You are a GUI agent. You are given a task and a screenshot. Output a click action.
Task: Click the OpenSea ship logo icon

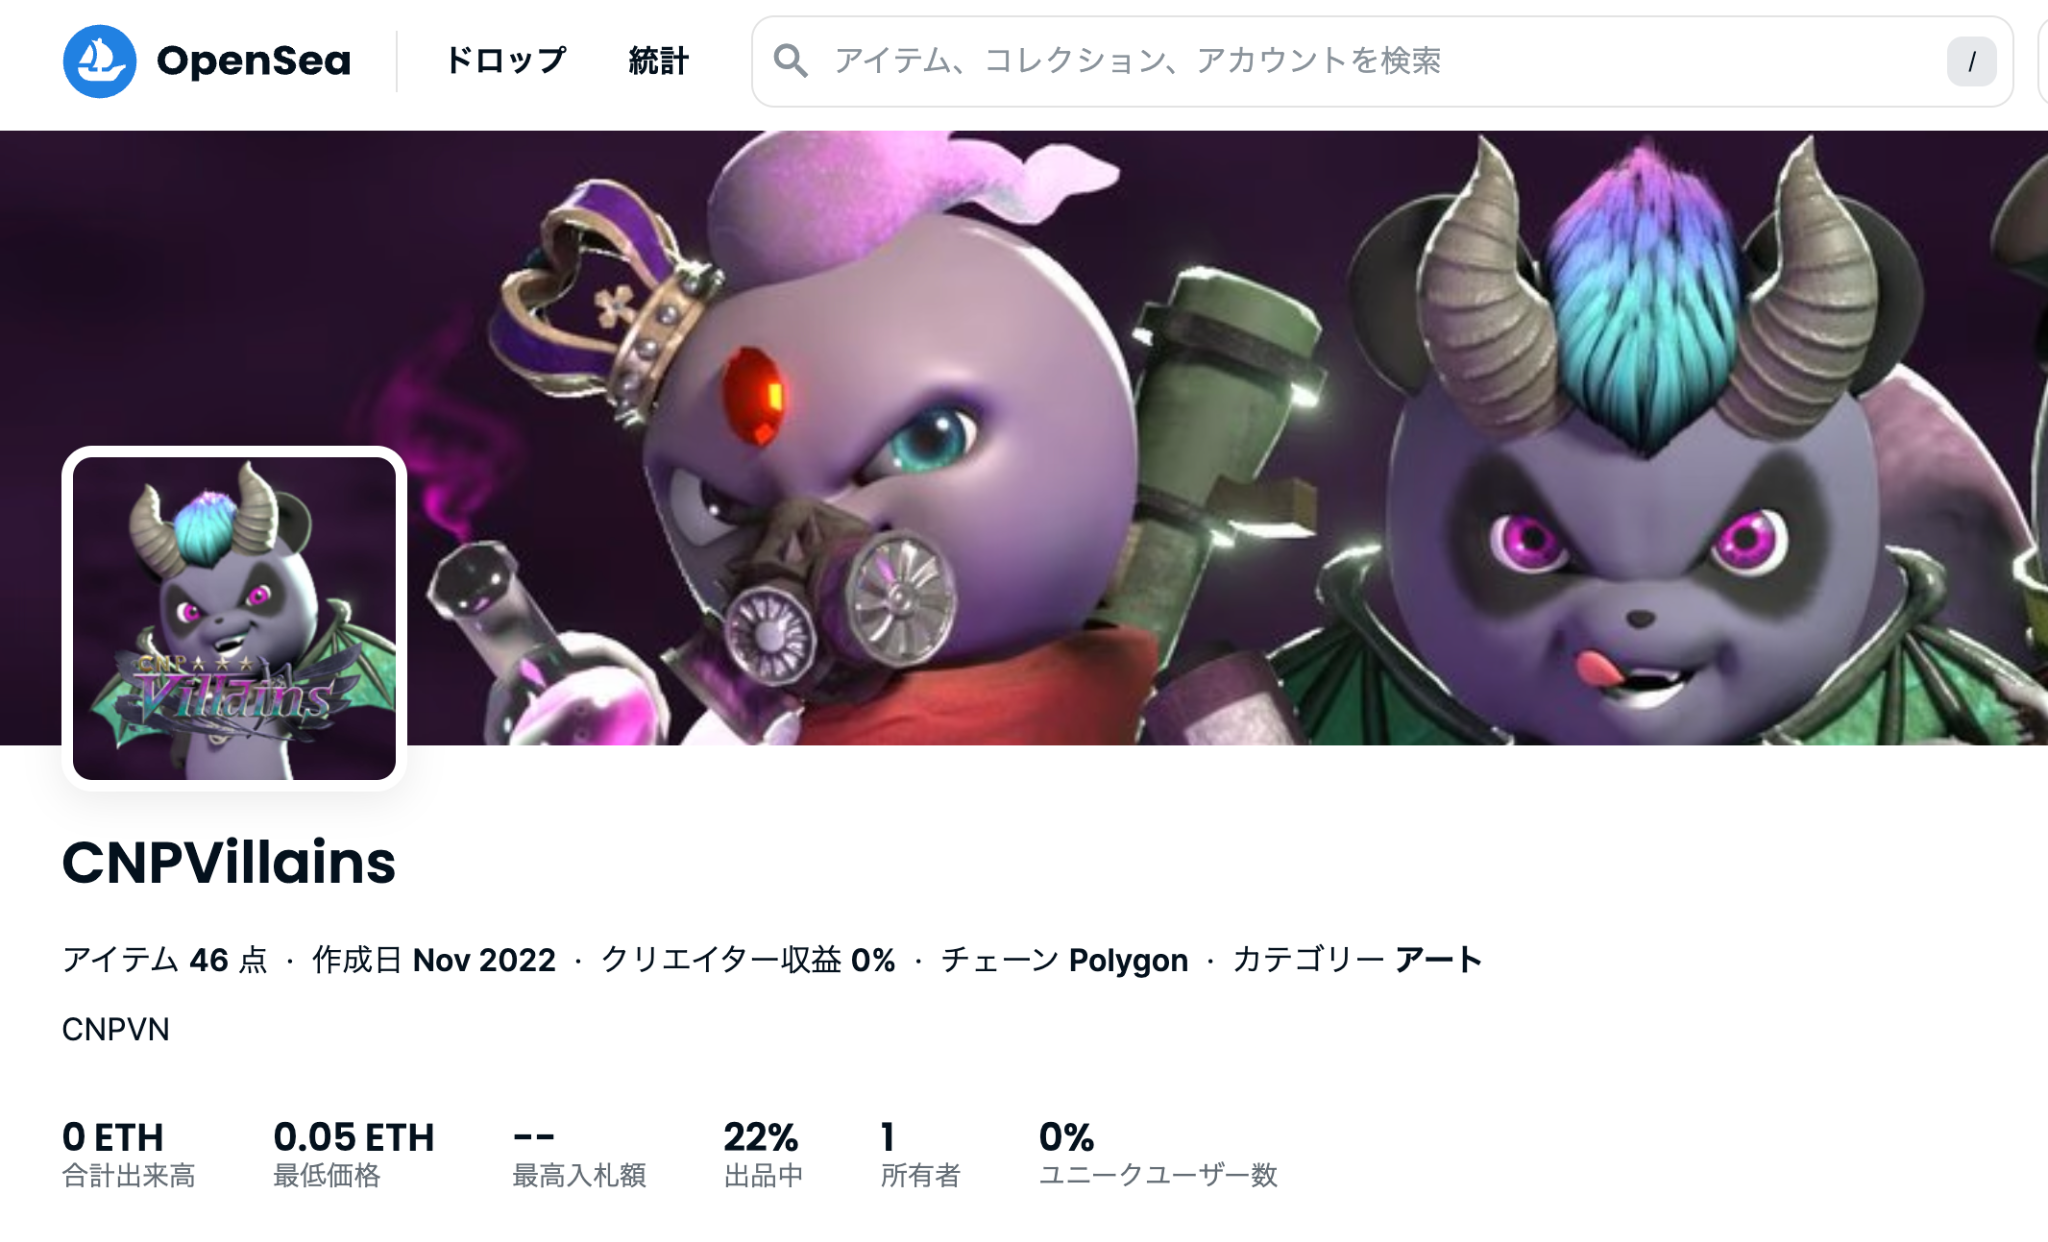pos(99,61)
